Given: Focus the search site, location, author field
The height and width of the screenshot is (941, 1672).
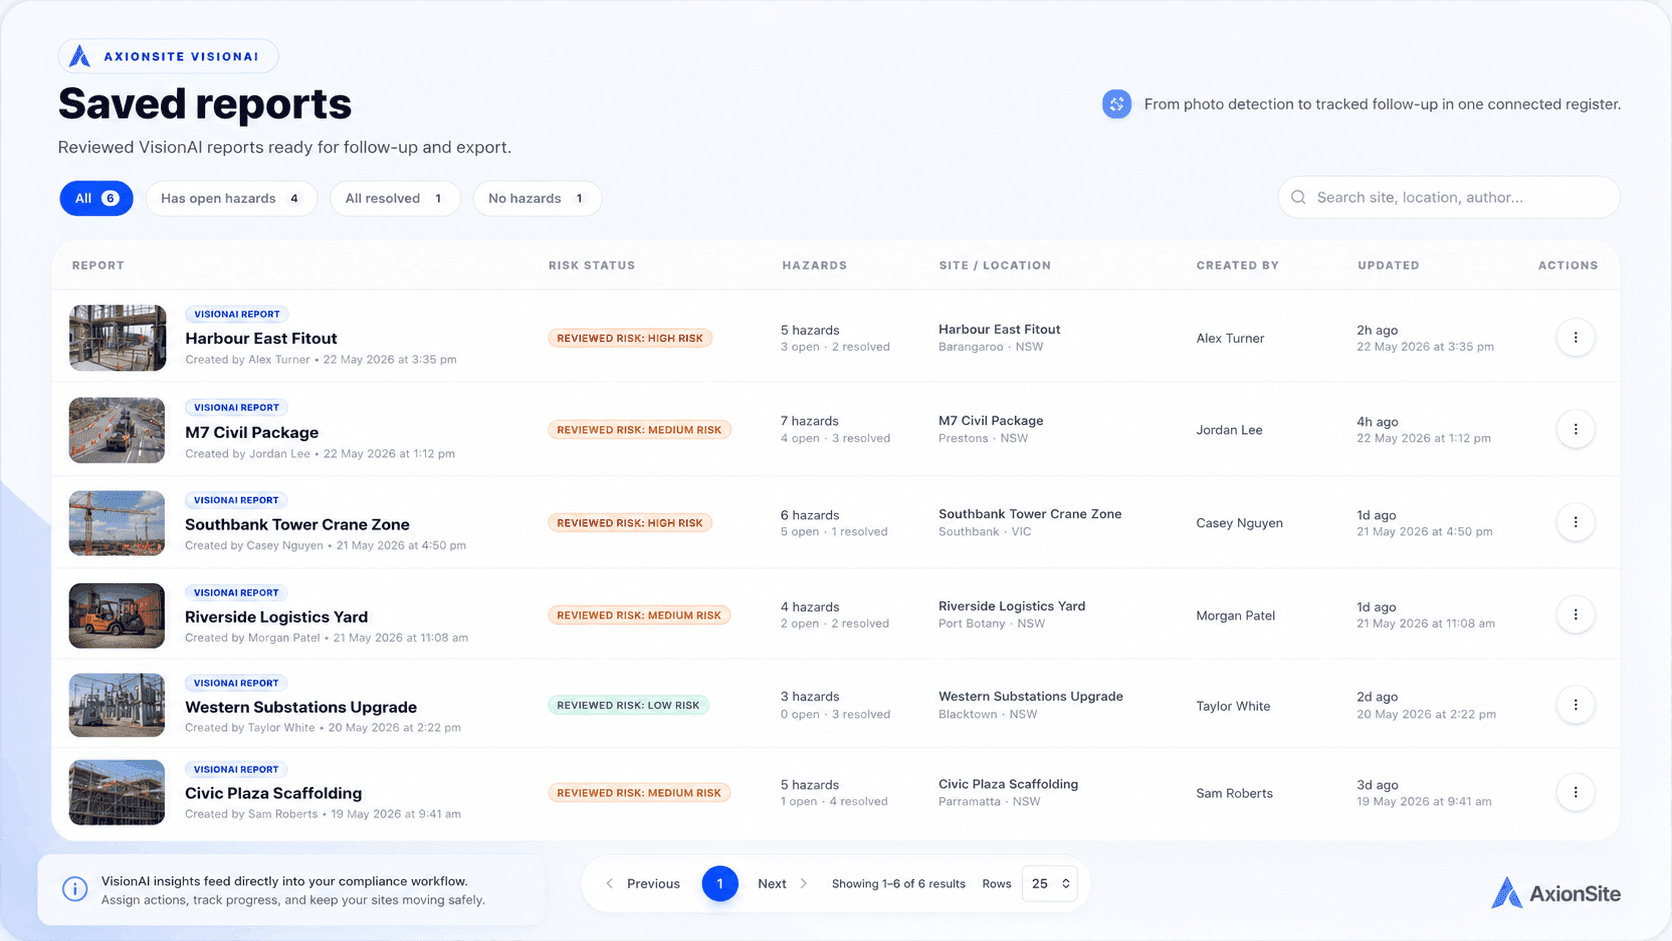Looking at the screenshot, I should [1449, 197].
